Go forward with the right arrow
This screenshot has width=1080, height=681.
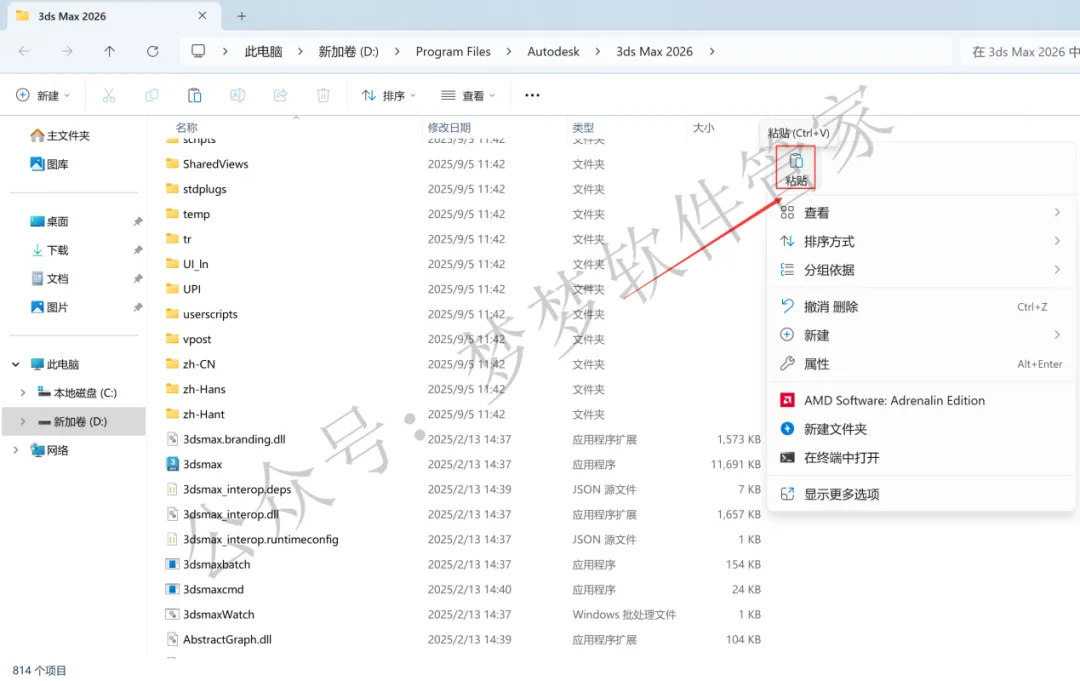click(67, 51)
